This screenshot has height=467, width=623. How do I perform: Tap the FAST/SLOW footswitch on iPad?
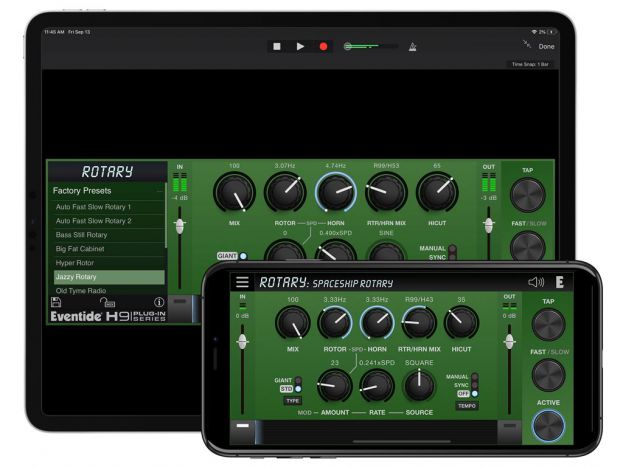click(527, 246)
